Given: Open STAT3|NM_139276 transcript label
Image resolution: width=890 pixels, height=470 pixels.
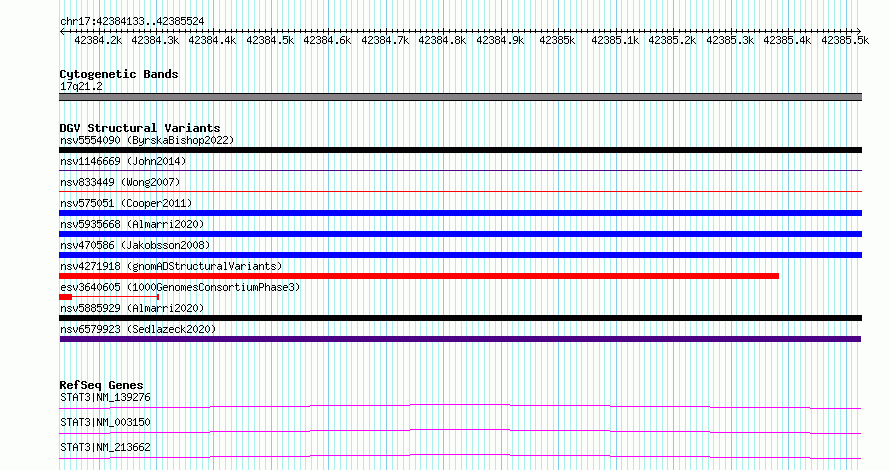Looking at the screenshot, I should tap(105, 397).
